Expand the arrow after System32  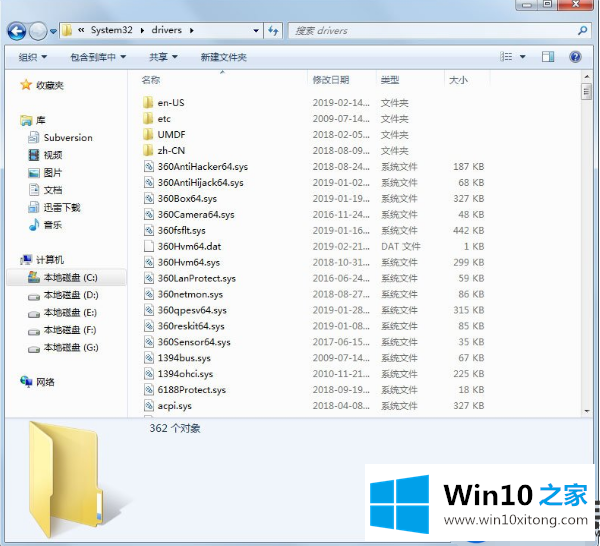point(142,30)
